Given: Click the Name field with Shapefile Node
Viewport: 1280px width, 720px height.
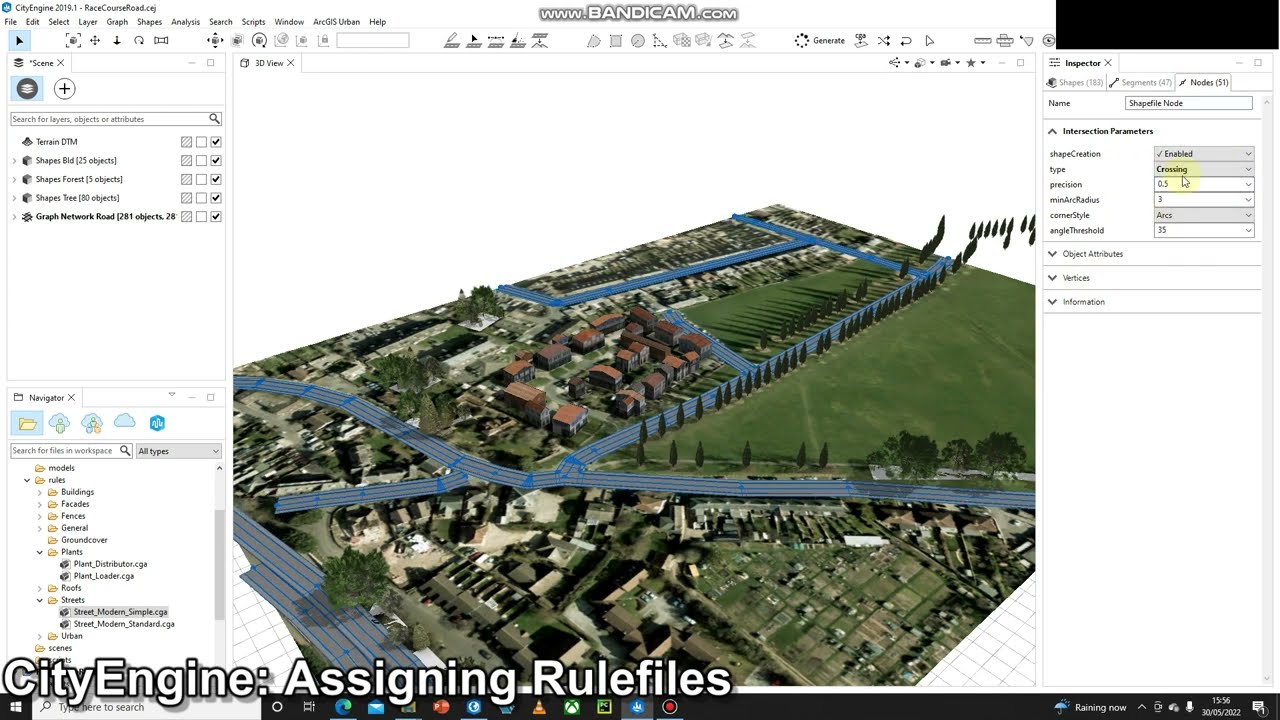Looking at the screenshot, I should 1189,103.
